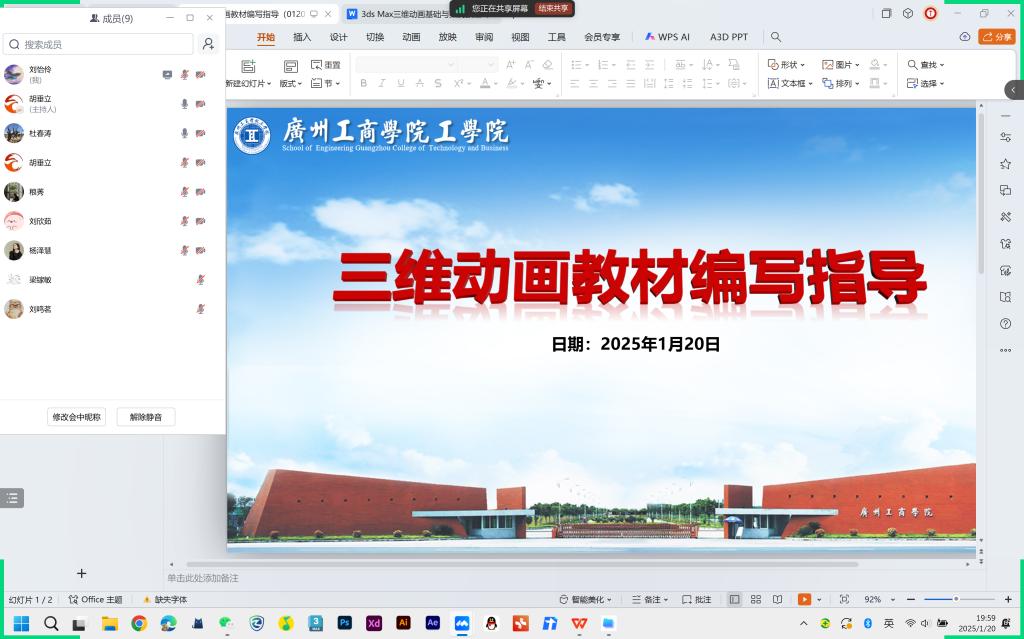Open Photoshop from the taskbar
Screen dimensions: 1024x639
[x=345, y=623]
